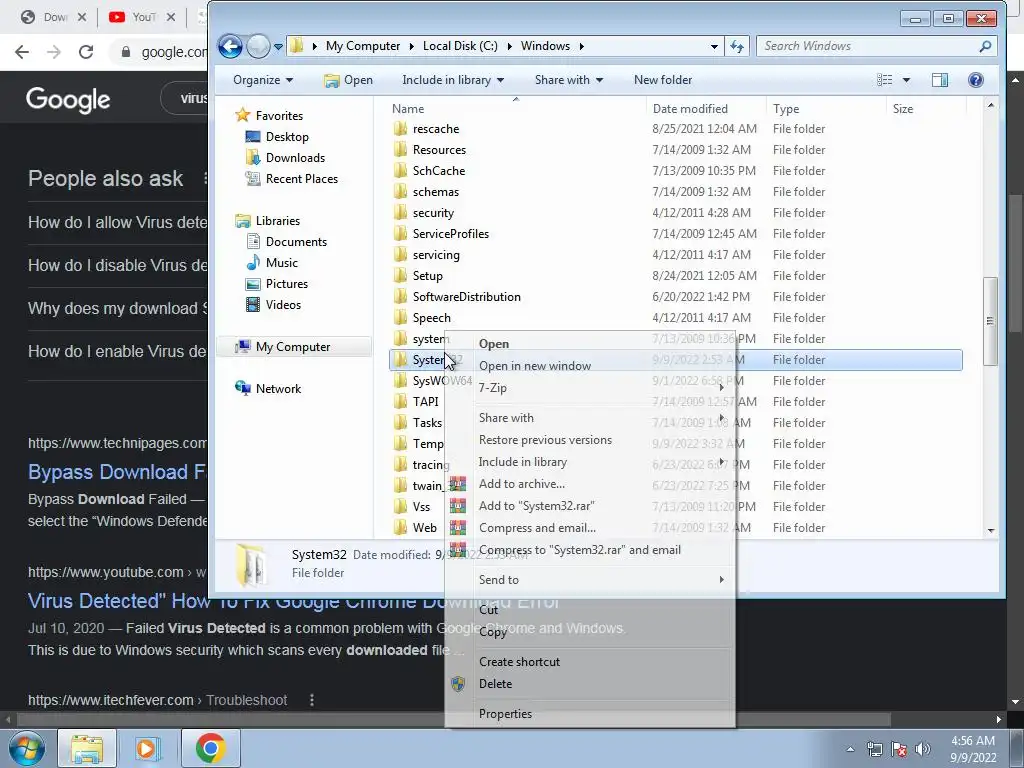The image size is (1024, 768).
Task: Click the change view icon
Action: 885,80
